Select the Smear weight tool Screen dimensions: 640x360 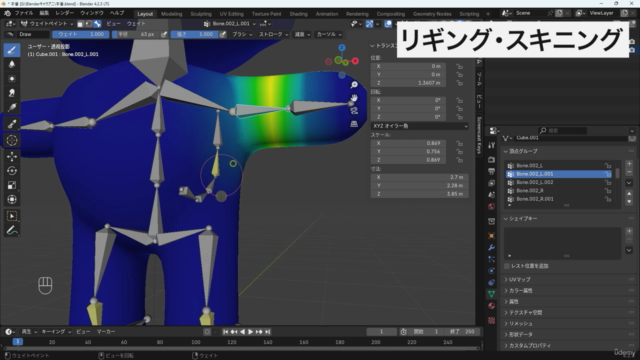(x=12, y=93)
